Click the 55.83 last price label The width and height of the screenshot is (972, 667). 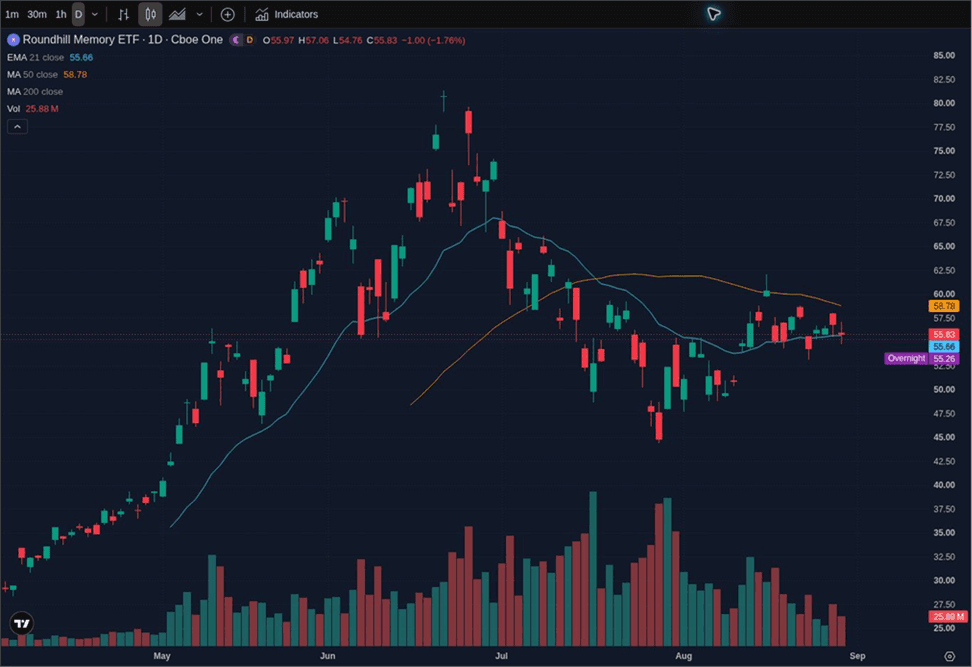point(943,335)
